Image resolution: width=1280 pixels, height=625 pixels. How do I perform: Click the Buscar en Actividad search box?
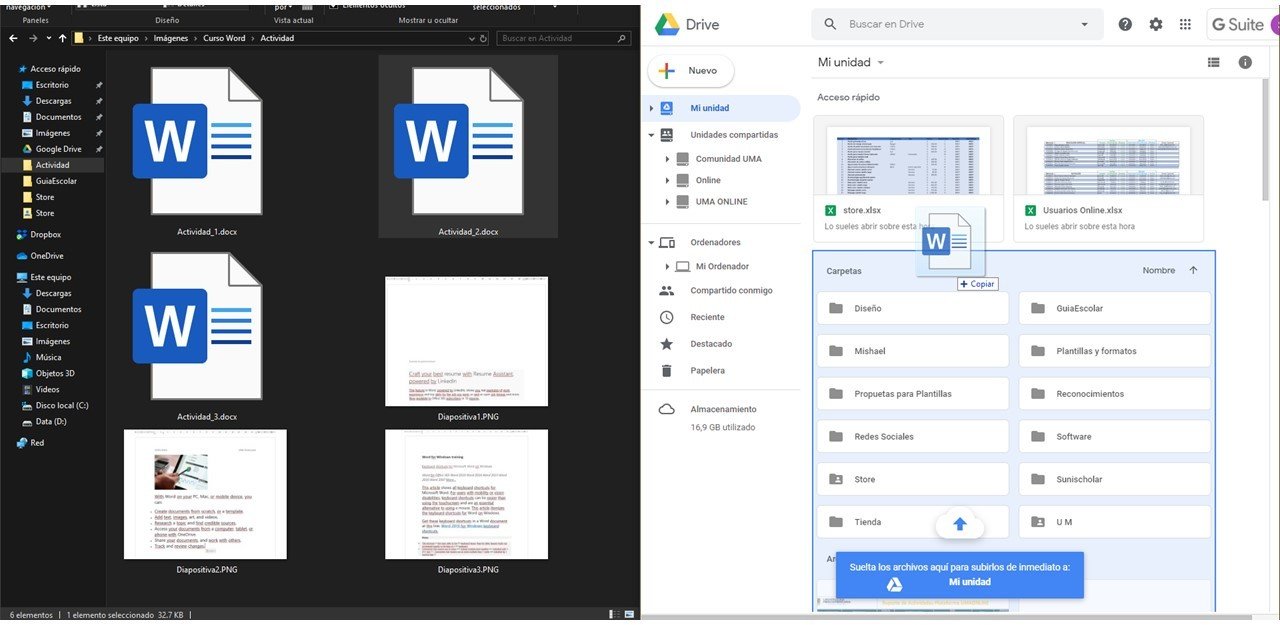pyautogui.click(x=565, y=38)
